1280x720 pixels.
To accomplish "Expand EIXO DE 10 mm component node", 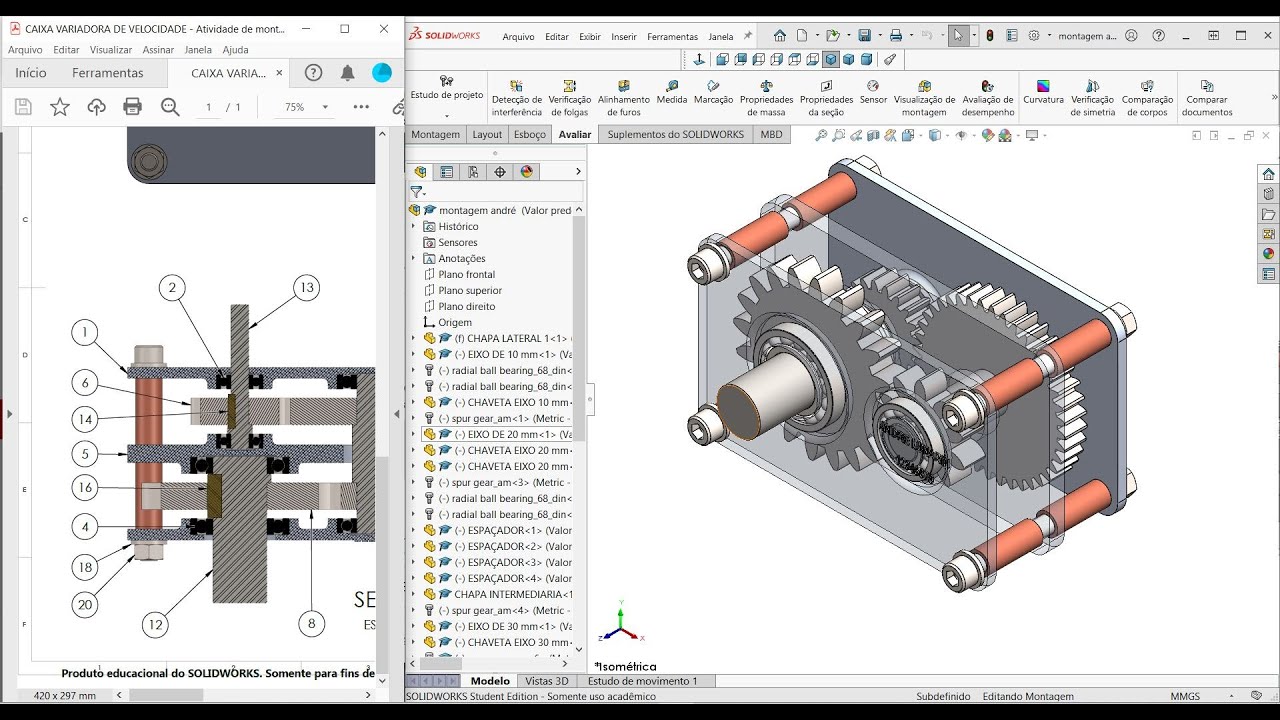I will click(413, 354).
